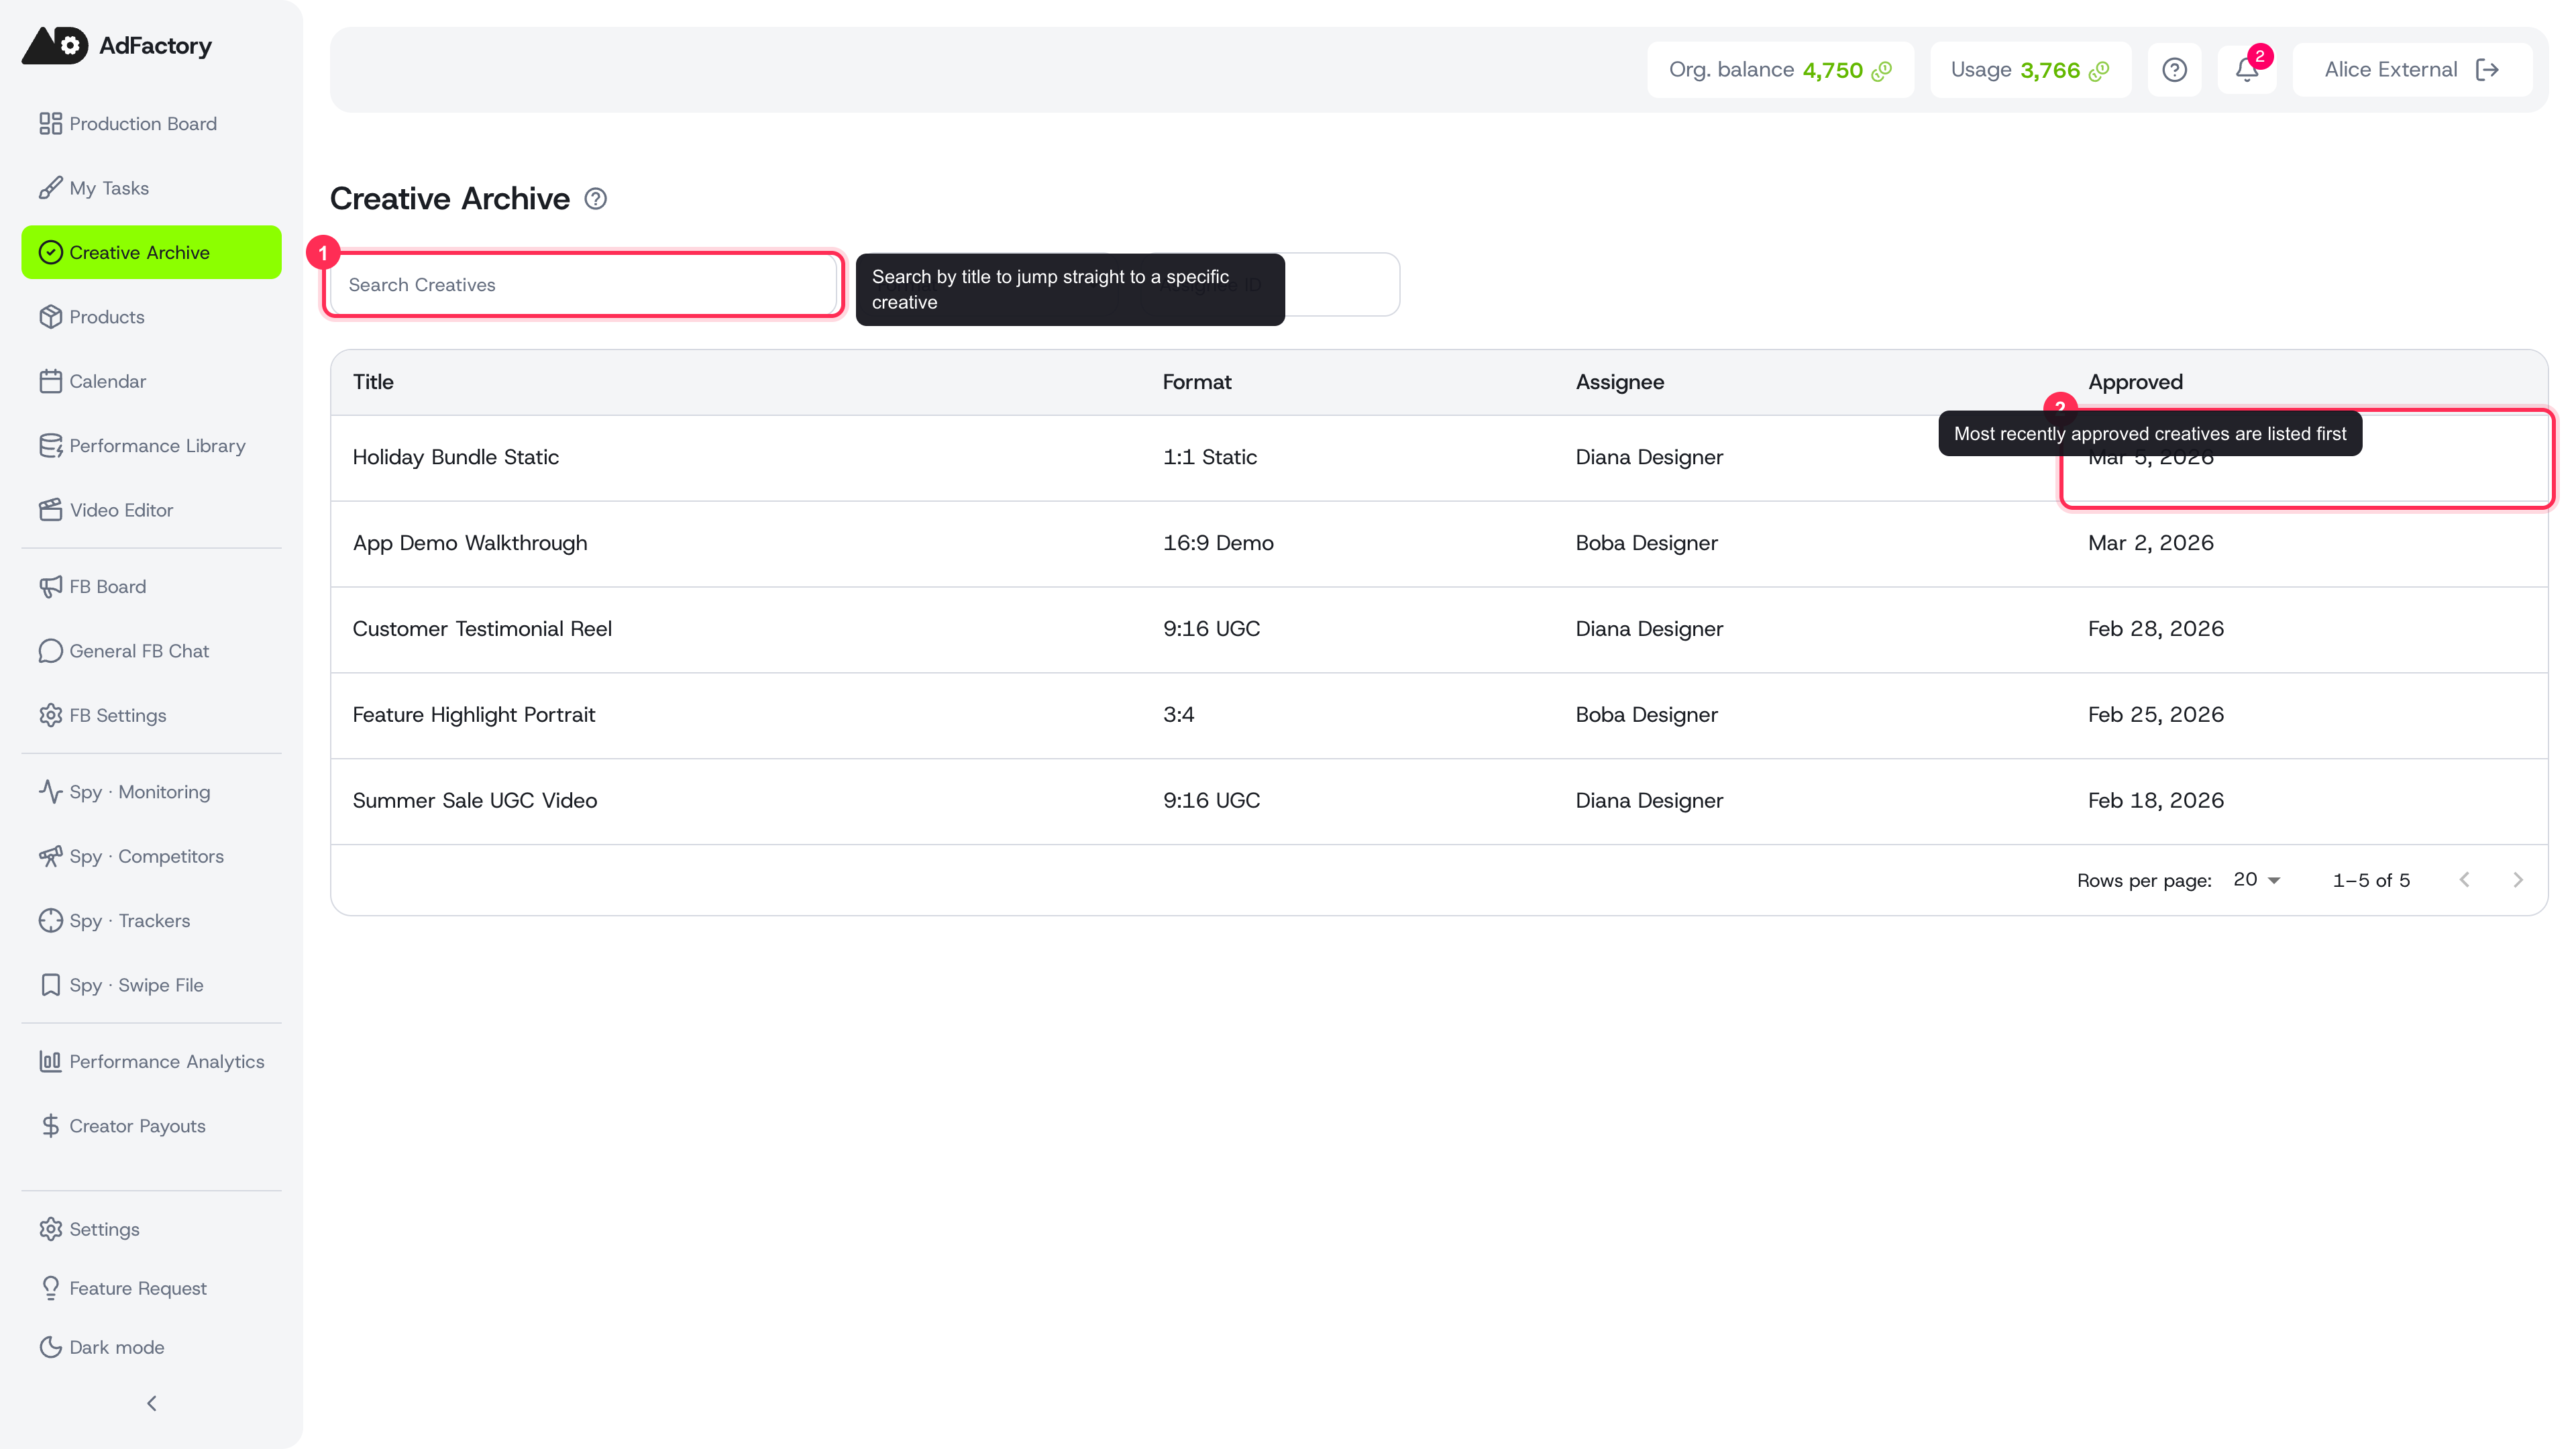Click FB Settings gear icon
This screenshot has height=1449, width=2576.
point(50,715)
